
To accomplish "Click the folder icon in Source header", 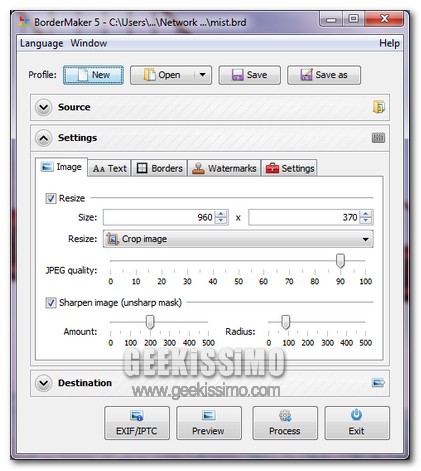I will pyautogui.click(x=379, y=107).
